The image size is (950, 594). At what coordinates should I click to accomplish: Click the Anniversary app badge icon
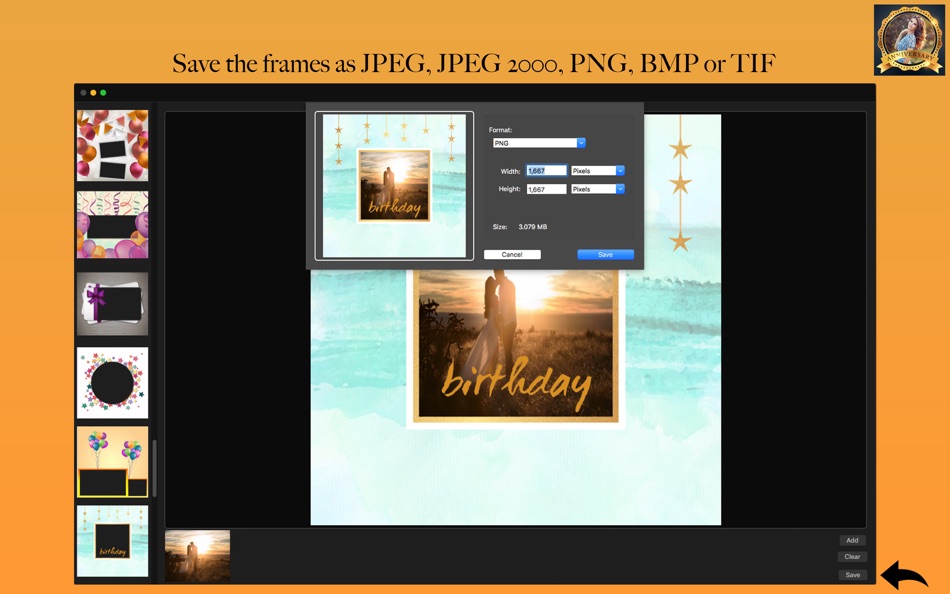pos(909,40)
